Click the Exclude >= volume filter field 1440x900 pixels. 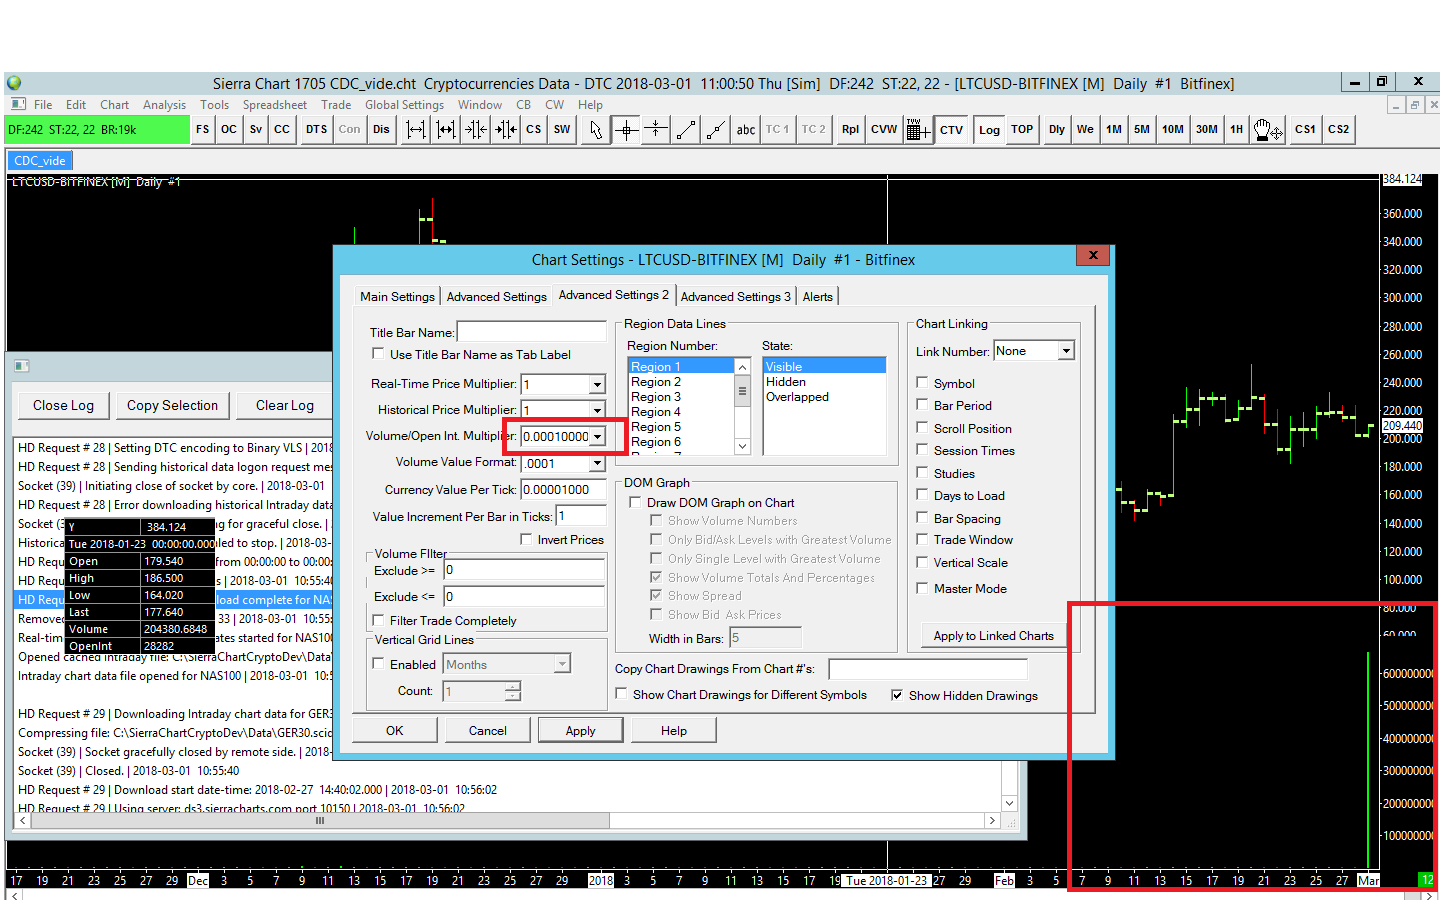524,570
